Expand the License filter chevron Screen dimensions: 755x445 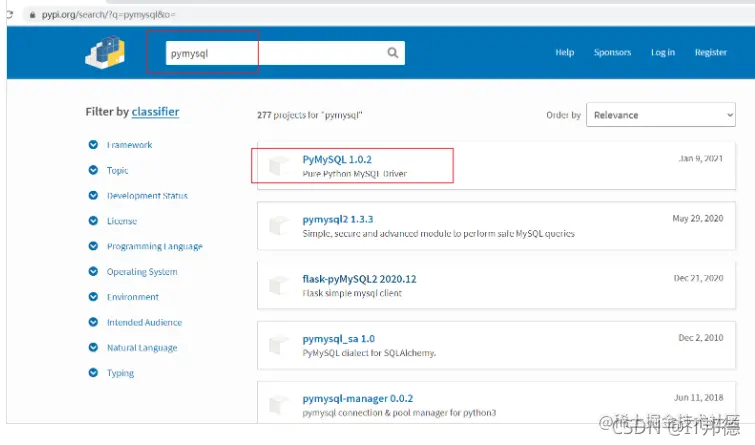(x=93, y=221)
